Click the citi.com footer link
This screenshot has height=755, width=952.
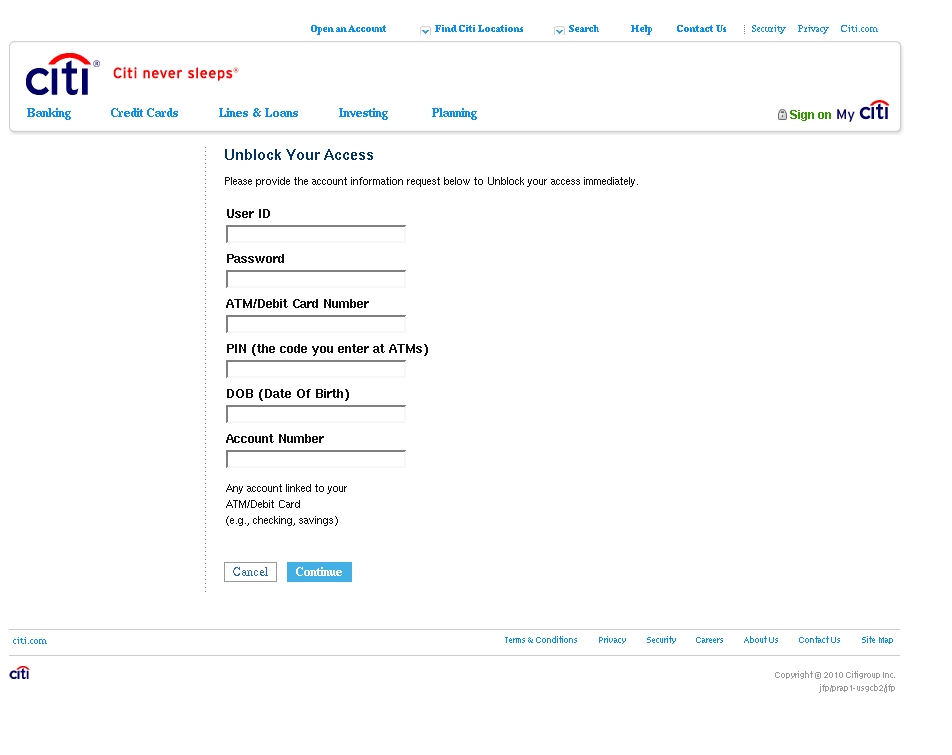[29, 641]
